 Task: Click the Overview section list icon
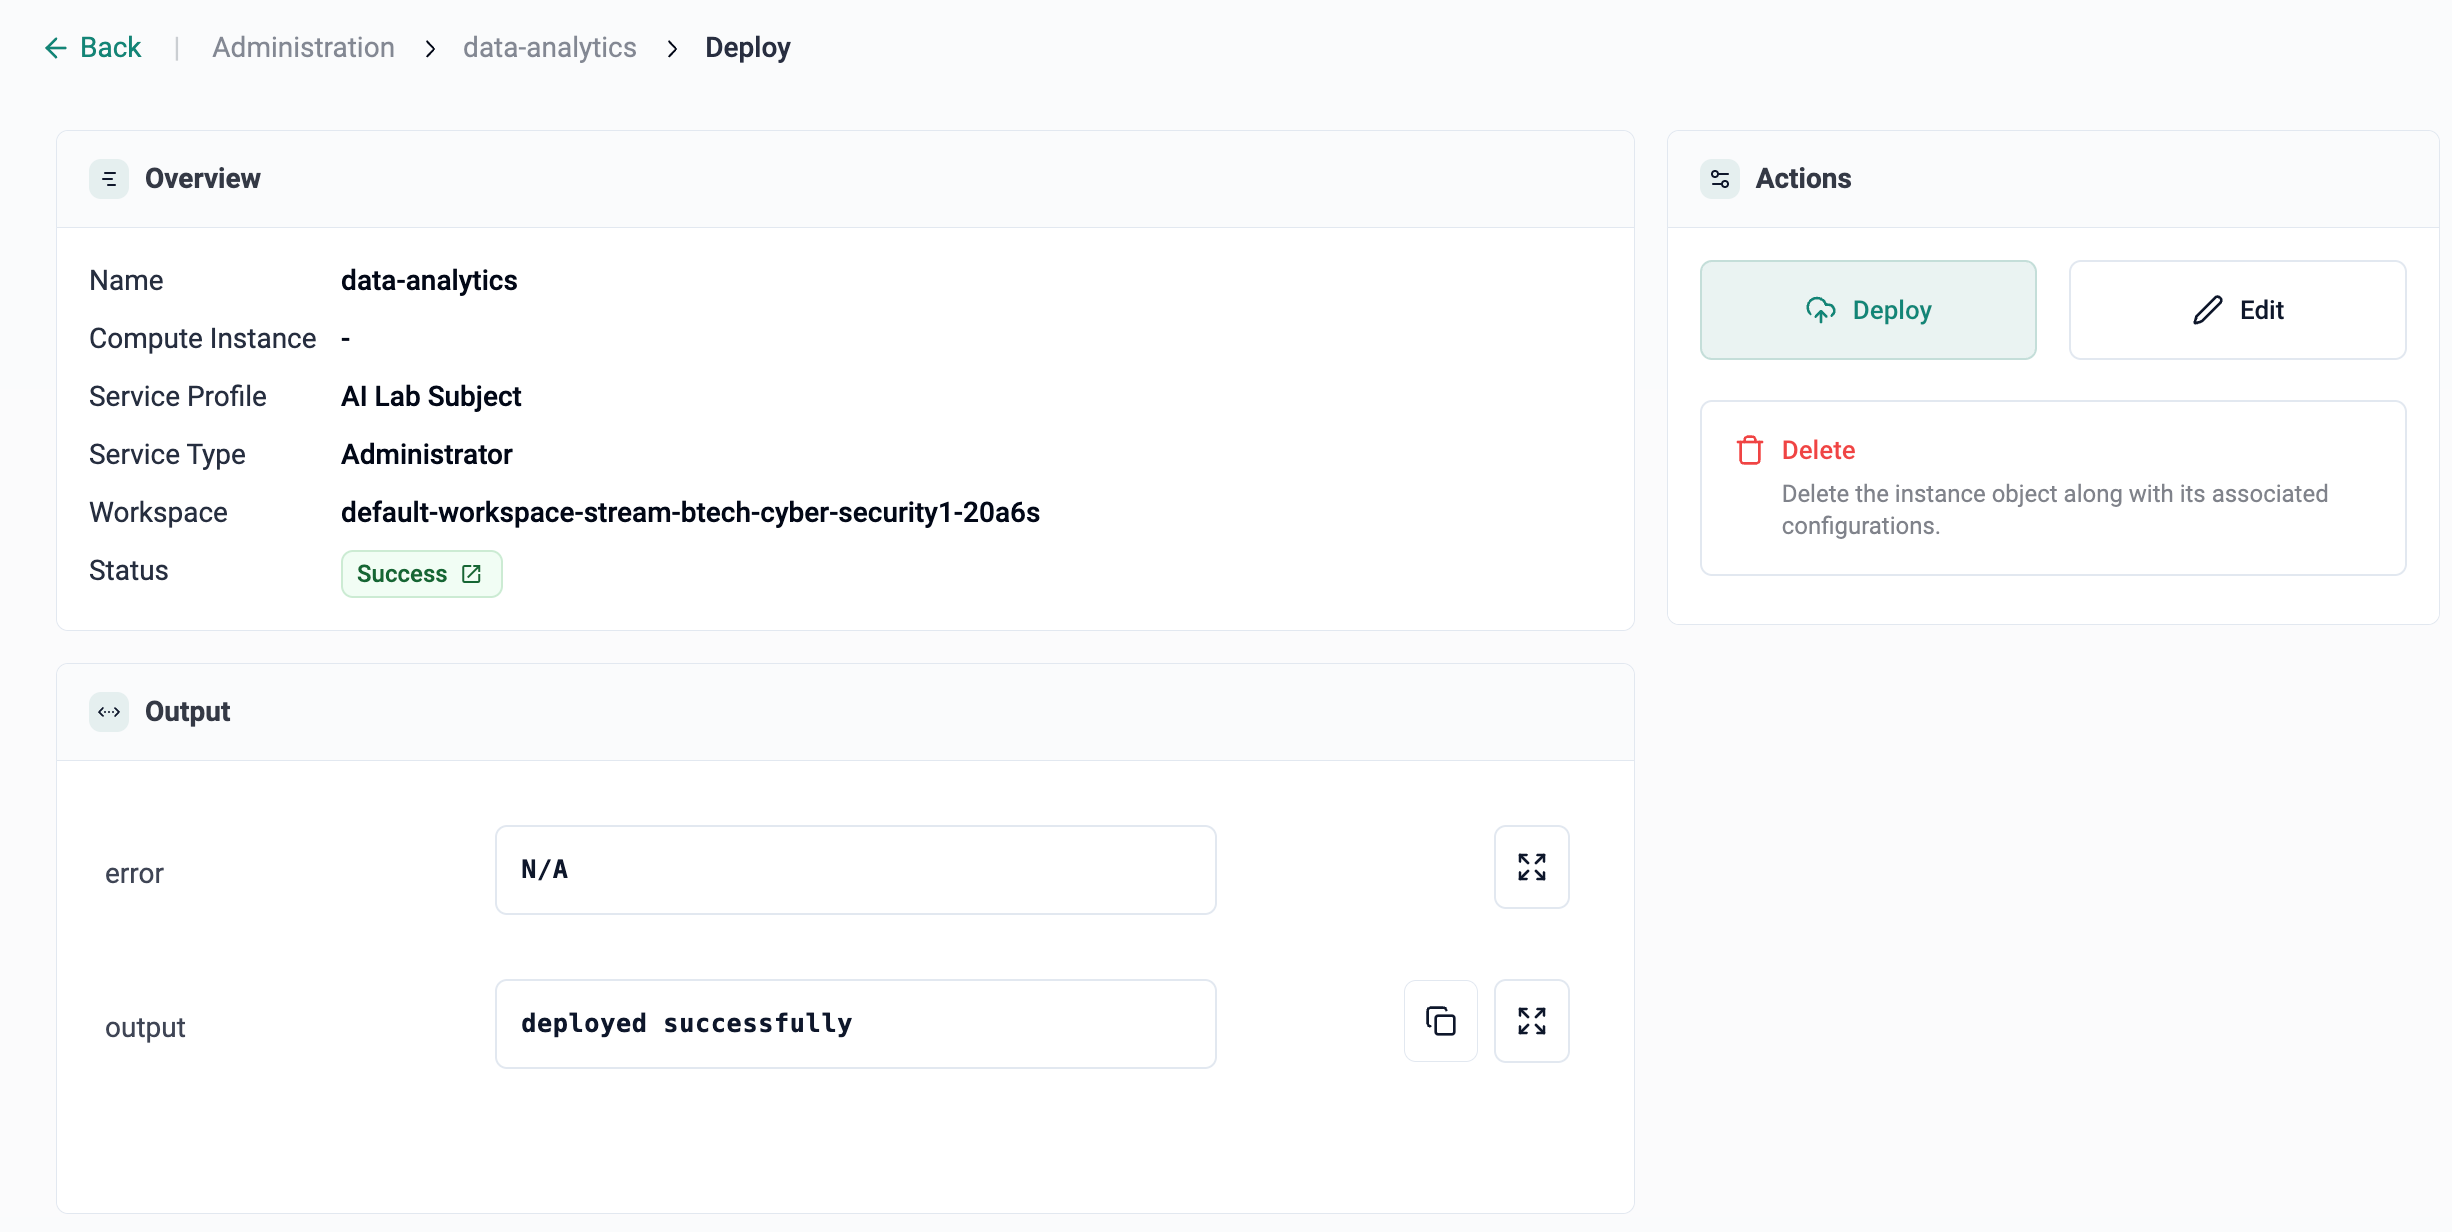point(109,179)
